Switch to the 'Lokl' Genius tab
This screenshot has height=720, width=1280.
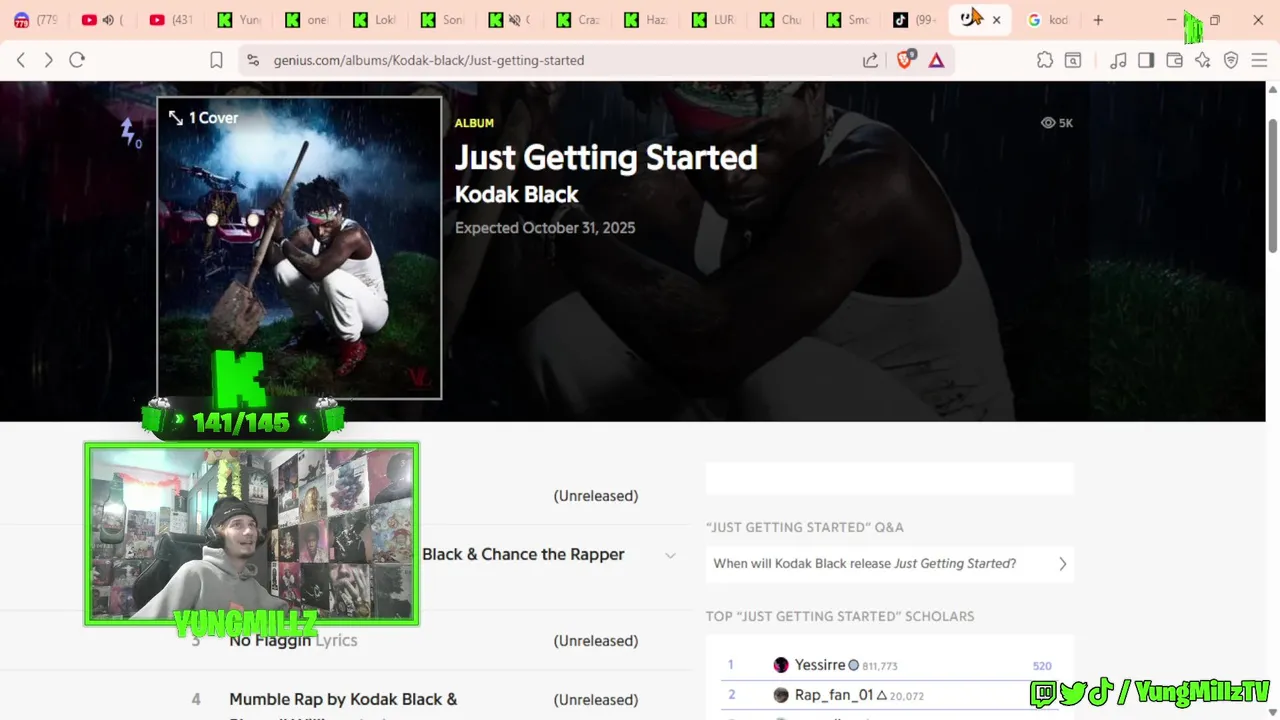(375, 20)
